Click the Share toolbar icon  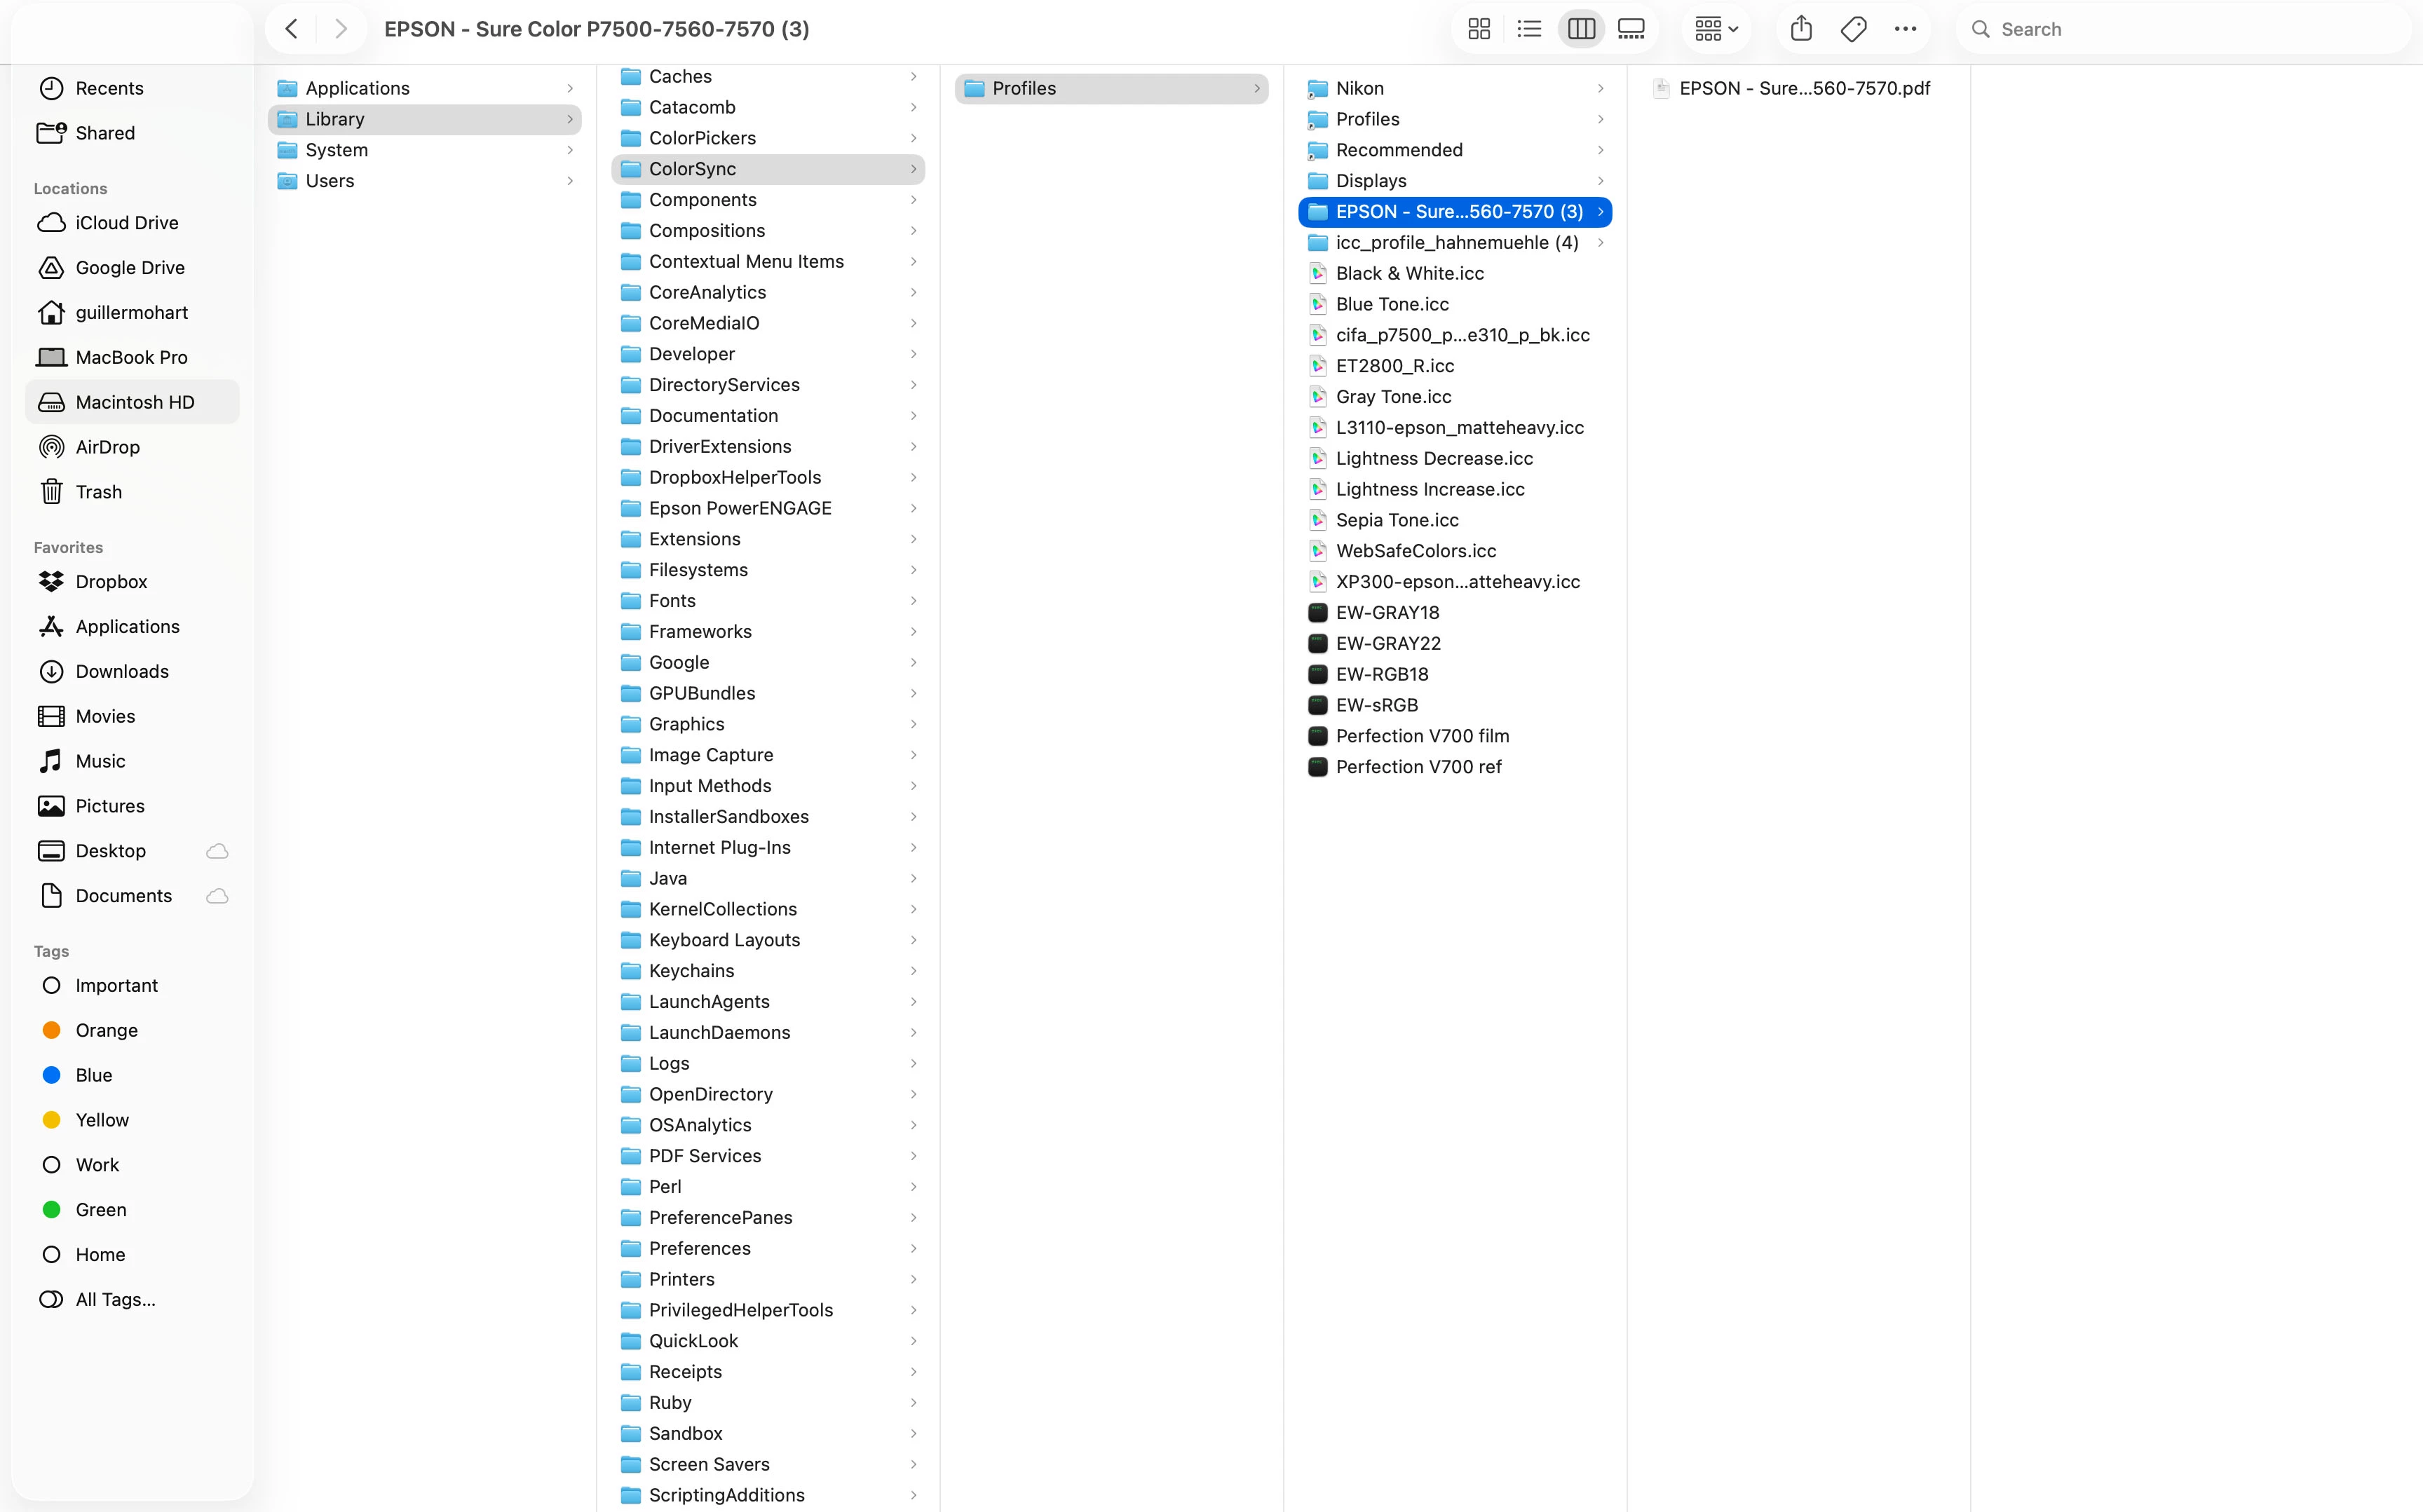click(1801, 29)
